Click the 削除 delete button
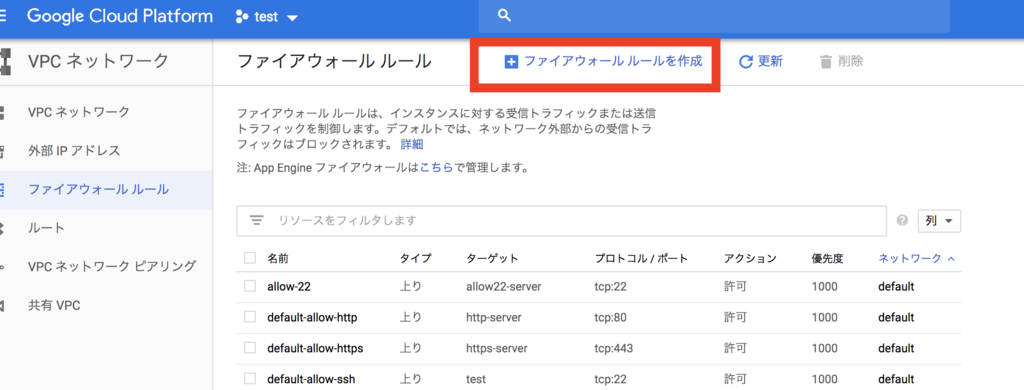This screenshot has height=390, width=1024. point(841,61)
